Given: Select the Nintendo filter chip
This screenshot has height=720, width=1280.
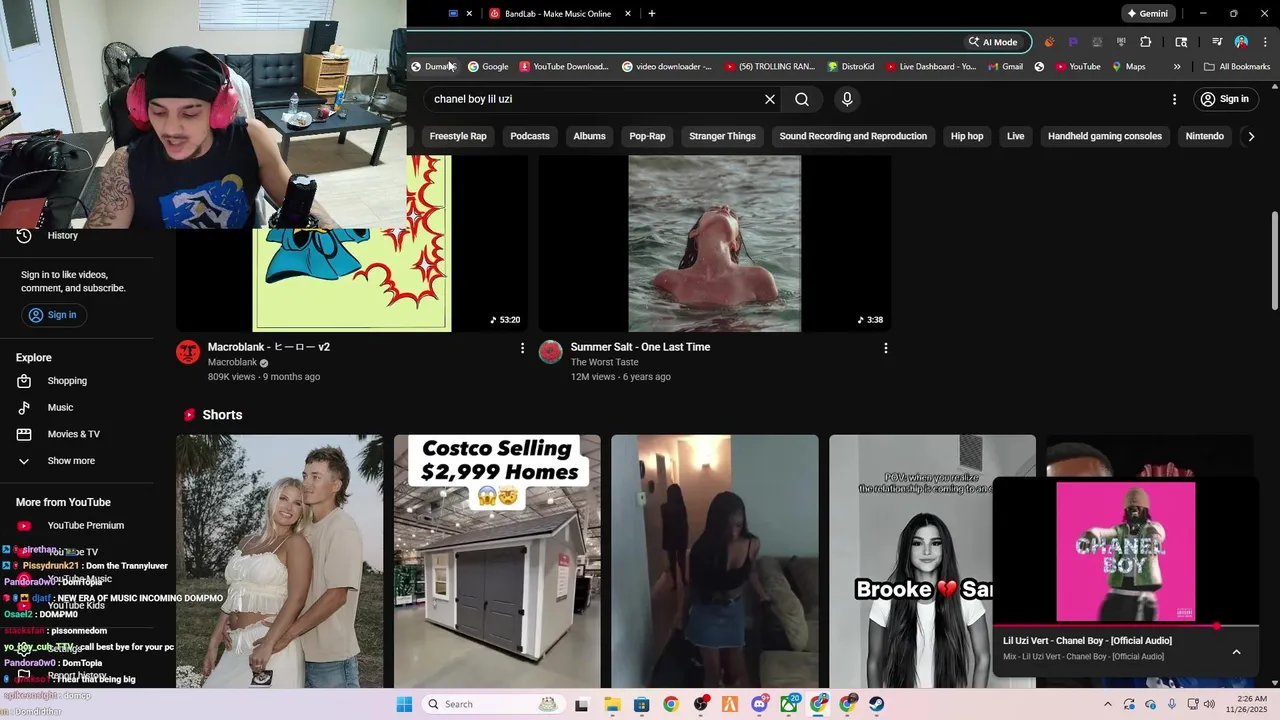Looking at the screenshot, I should [1205, 136].
